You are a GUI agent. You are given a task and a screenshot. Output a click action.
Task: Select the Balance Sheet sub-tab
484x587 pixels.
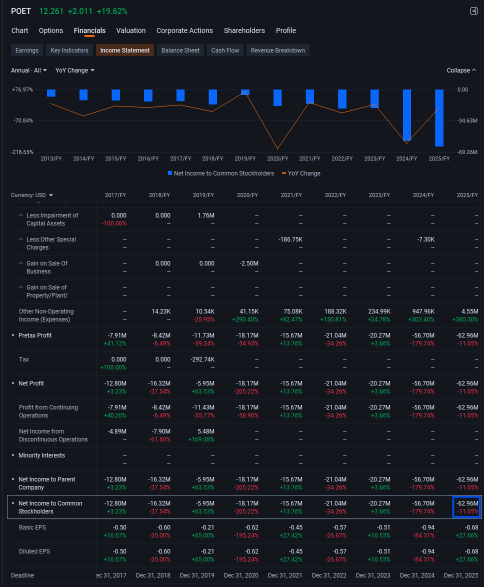pos(180,51)
